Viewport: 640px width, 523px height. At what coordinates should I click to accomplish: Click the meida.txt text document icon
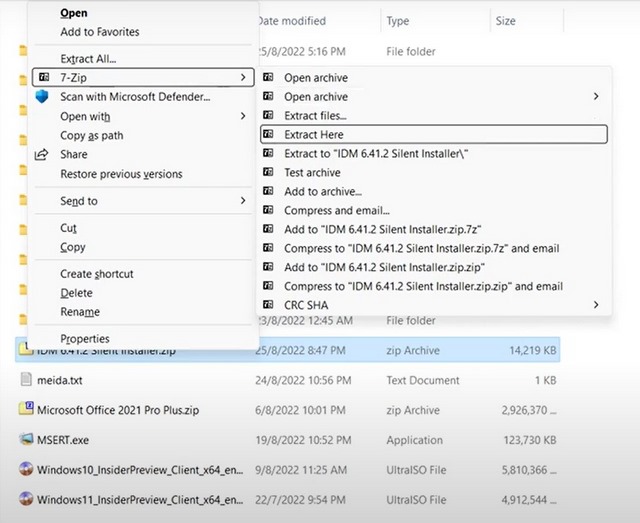(27, 379)
